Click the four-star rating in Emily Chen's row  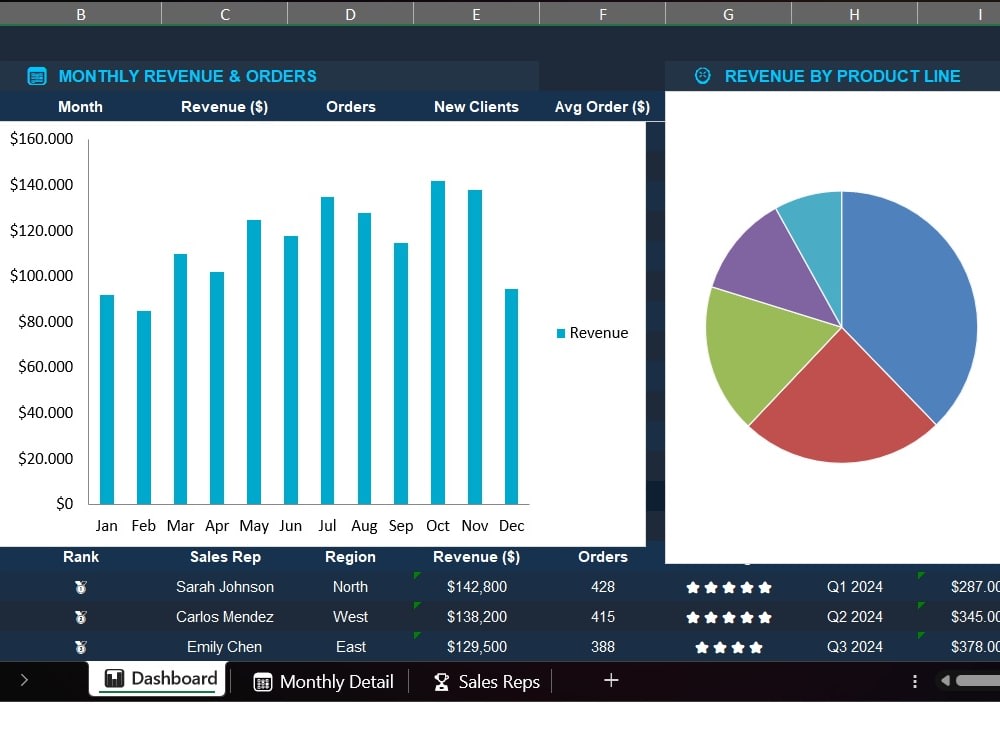(729, 647)
